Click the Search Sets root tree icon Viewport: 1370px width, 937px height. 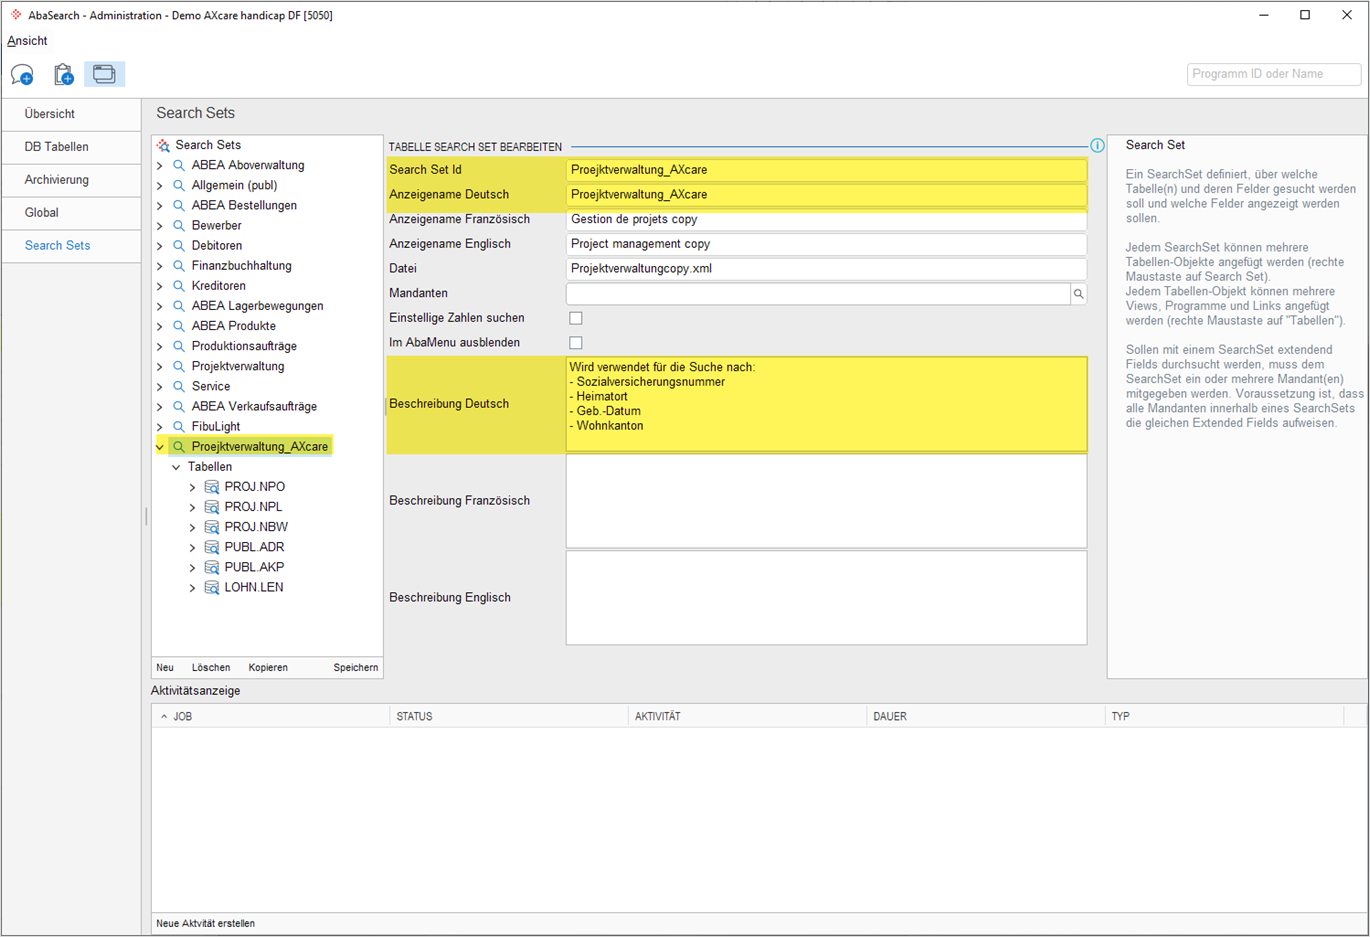click(x=163, y=145)
